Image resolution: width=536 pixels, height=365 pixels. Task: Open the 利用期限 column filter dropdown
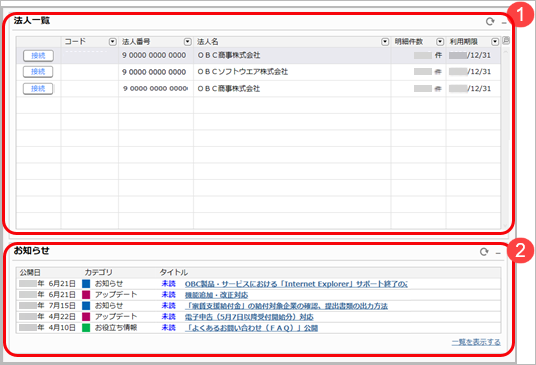click(495, 42)
